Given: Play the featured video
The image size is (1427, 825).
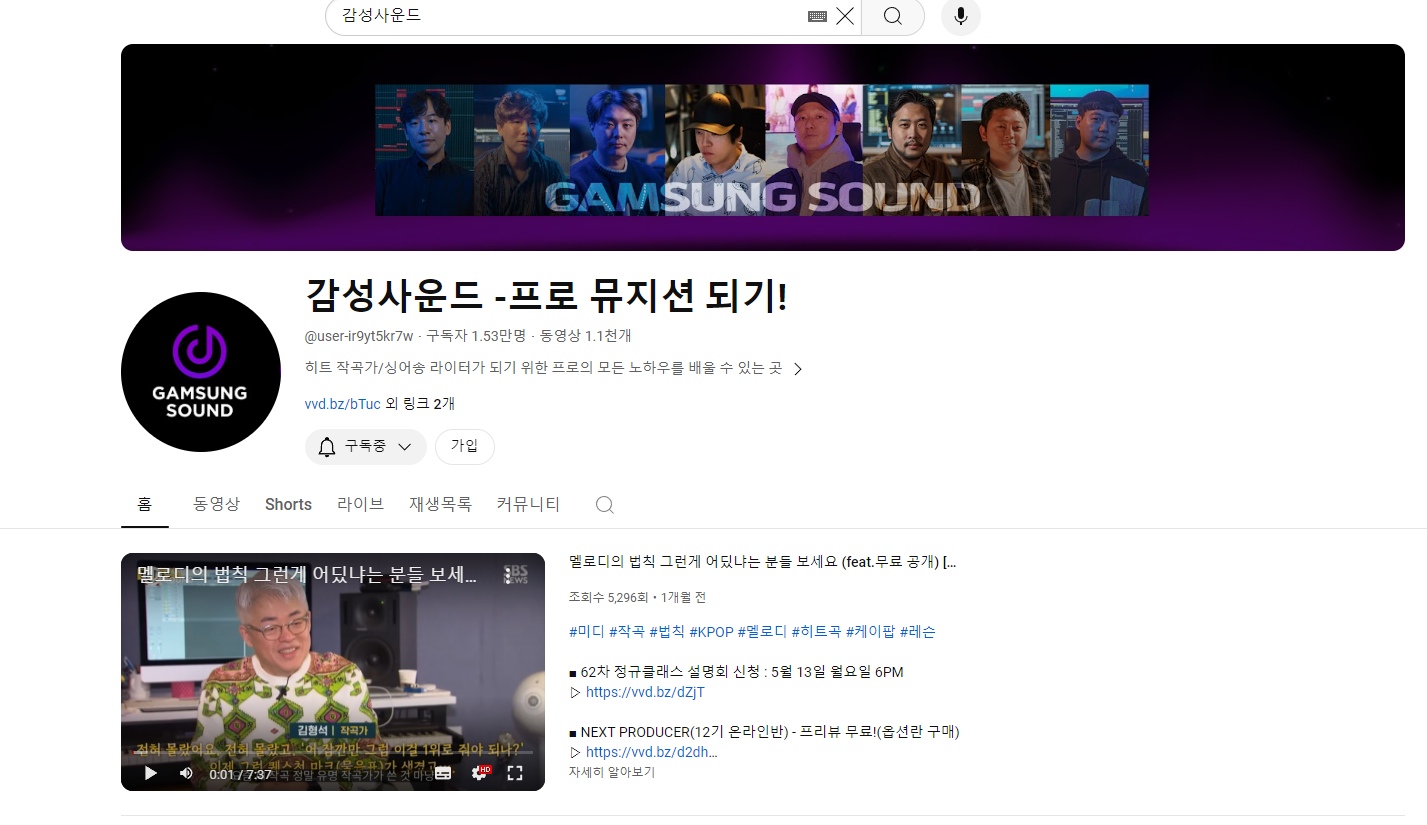Looking at the screenshot, I should tap(151, 773).
